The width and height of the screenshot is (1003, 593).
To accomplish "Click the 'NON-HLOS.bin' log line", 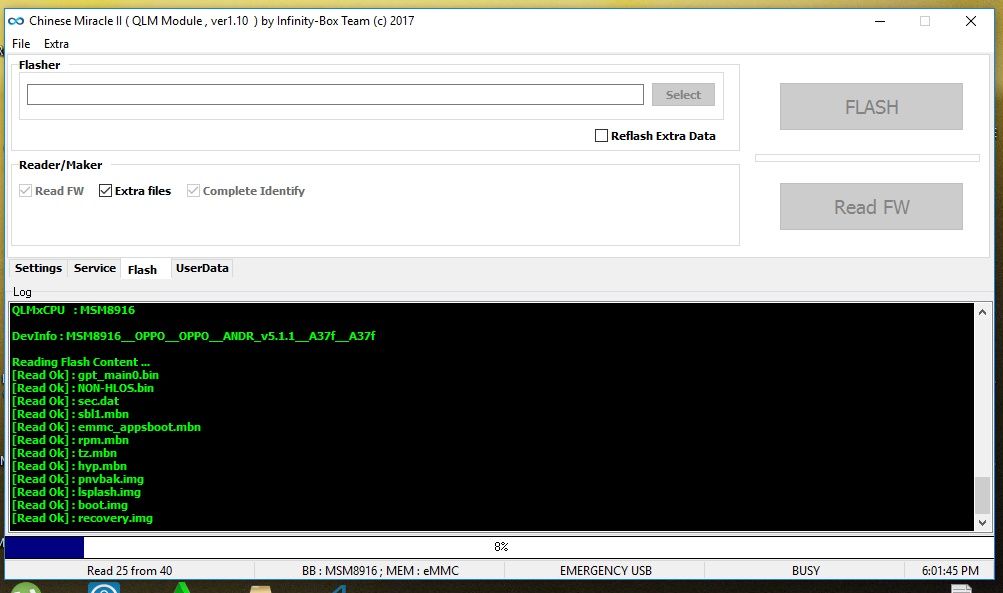I will click(83, 388).
